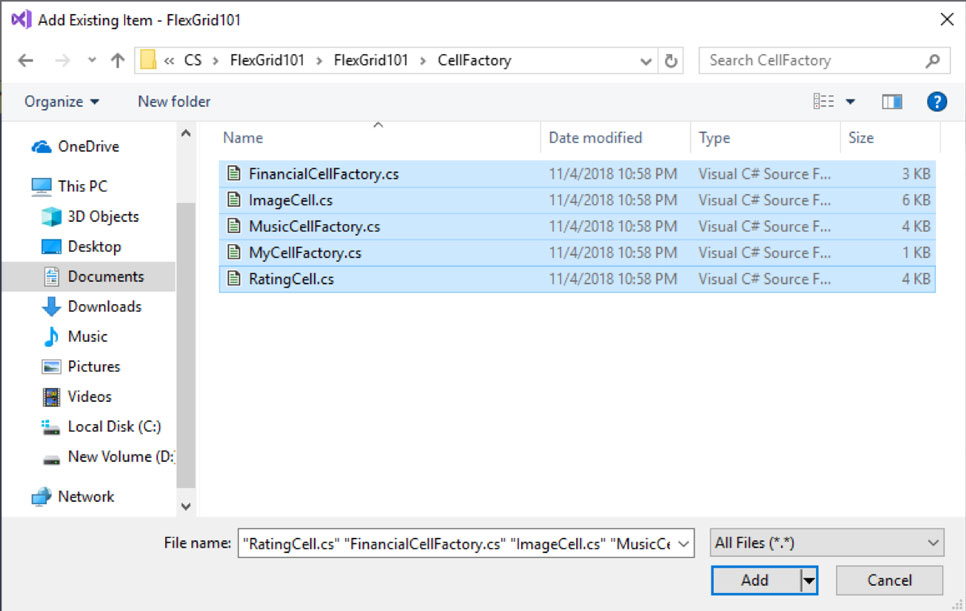Go back to the previous folder
Viewport: 966px width, 611px height.
pyautogui.click(x=25, y=60)
